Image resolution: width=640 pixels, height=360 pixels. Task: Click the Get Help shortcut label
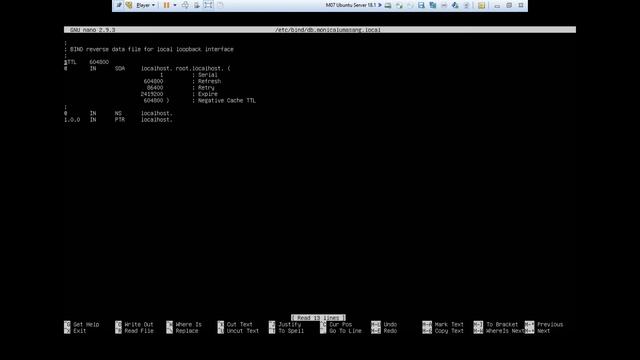86,324
